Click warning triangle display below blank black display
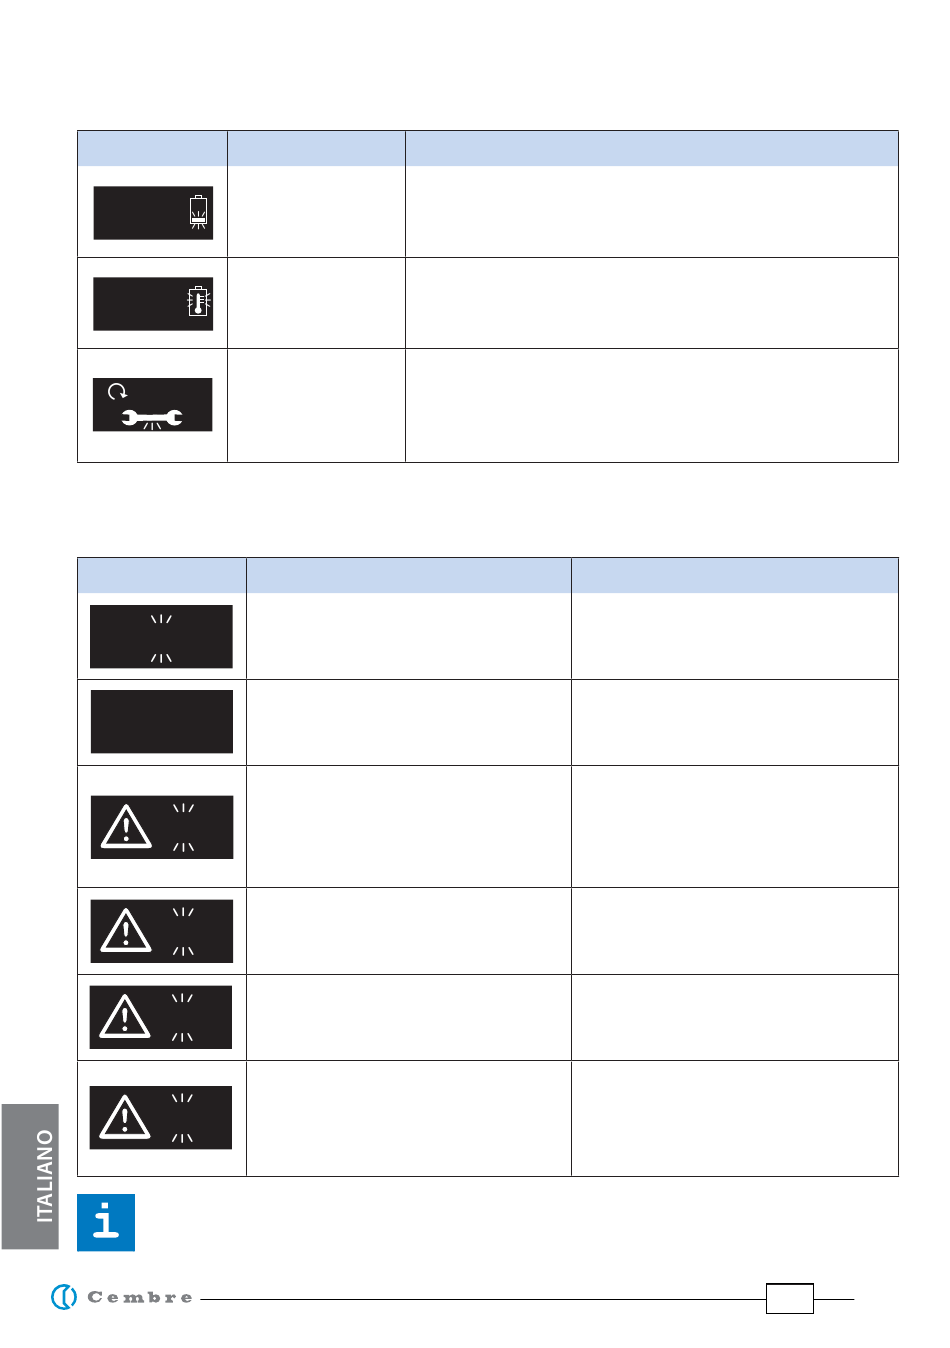The height and width of the screenshot is (1348, 950). pyautogui.click(x=162, y=827)
